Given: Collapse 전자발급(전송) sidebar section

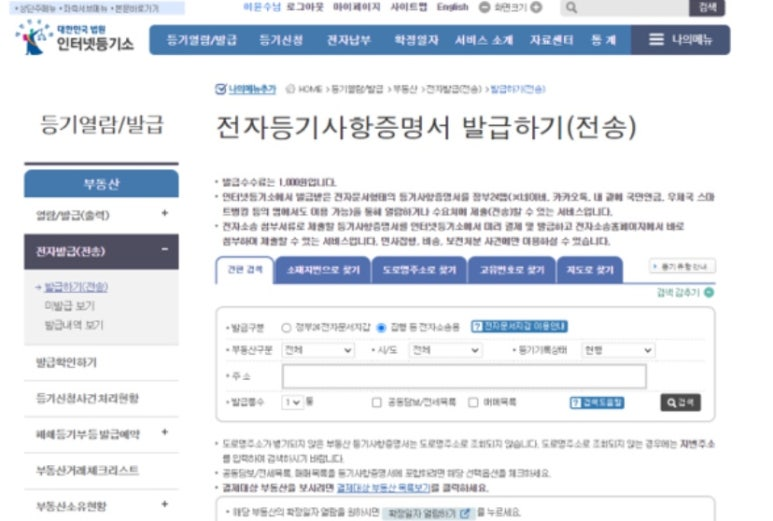Looking at the screenshot, I should pyautogui.click(x=165, y=249).
